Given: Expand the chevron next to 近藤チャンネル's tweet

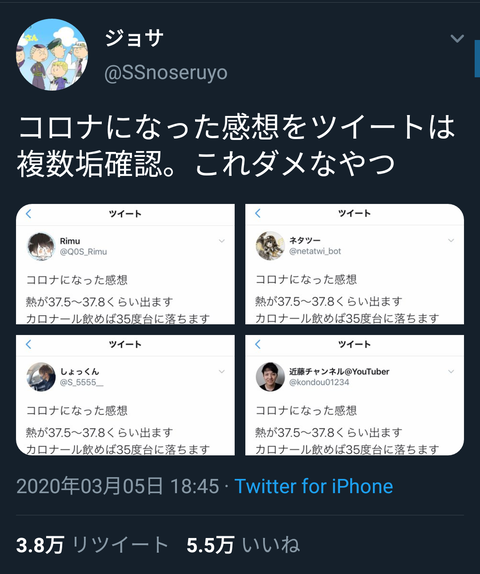Looking at the screenshot, I should [x=451, y=371].
